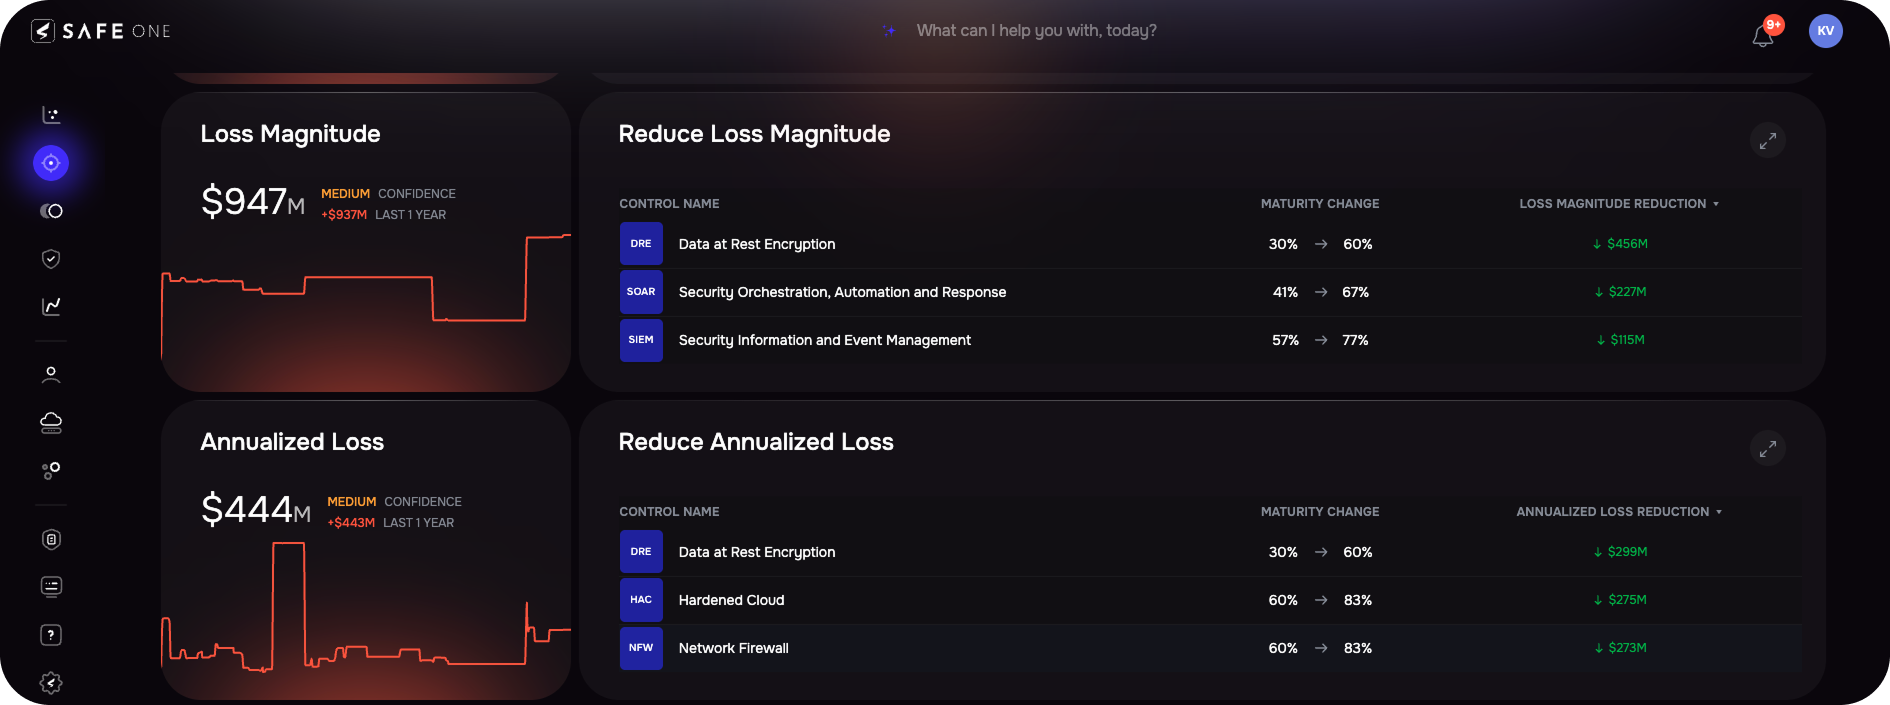Screen dimensions: 1890x705
Task: Click the sparkle AI assistant icon
Action: (x=888, y=31)
